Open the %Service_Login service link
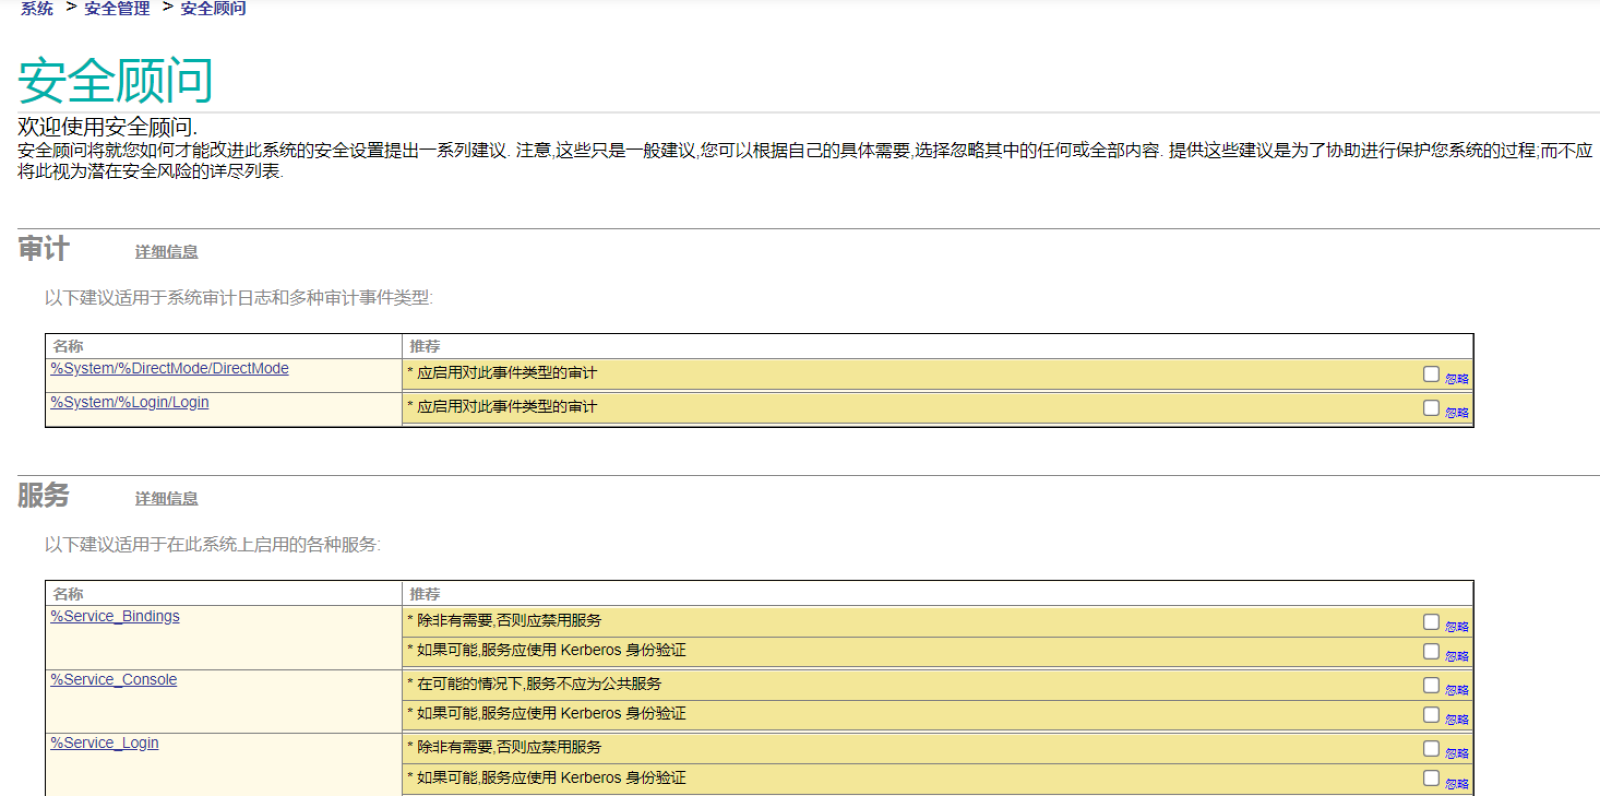Image resolution: width=1600 pixels, height=796 pixels. pos(105,743)
